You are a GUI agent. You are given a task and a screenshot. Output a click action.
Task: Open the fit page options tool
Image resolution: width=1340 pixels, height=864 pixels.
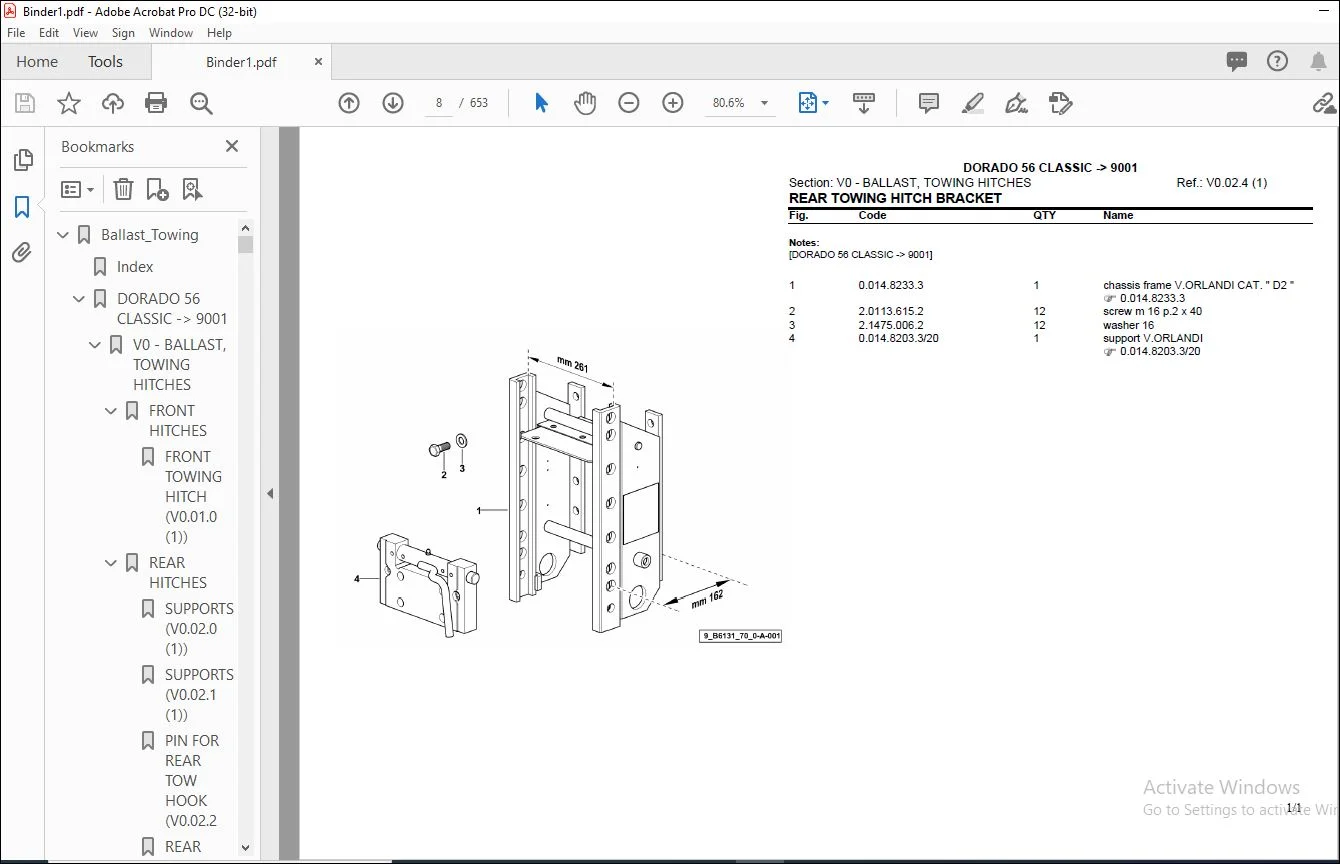[813, 103]
